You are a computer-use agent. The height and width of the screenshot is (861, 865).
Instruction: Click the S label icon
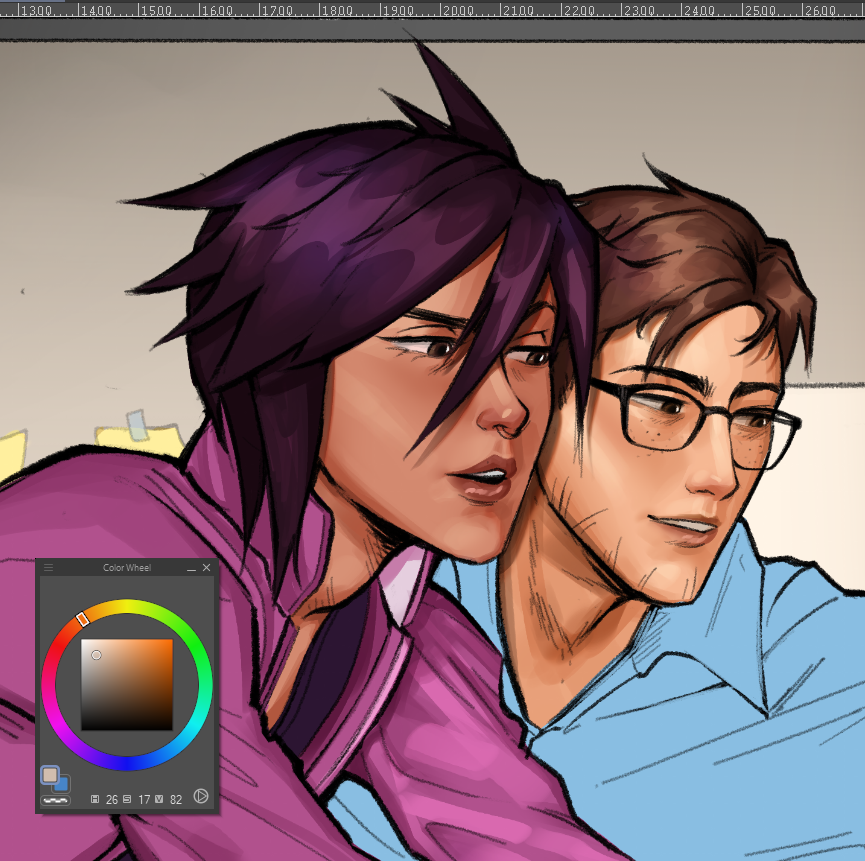(x=127, y=799)
